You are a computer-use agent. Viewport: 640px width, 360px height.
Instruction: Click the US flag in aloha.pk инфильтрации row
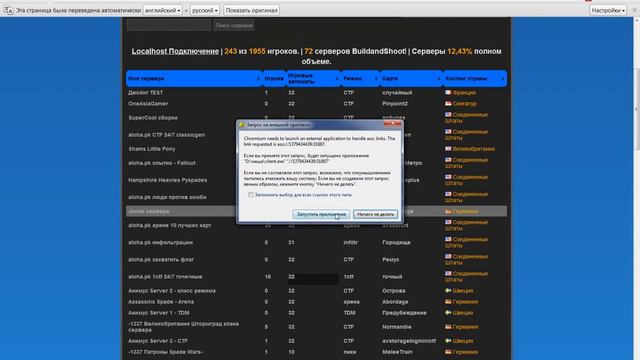point(448,240)
